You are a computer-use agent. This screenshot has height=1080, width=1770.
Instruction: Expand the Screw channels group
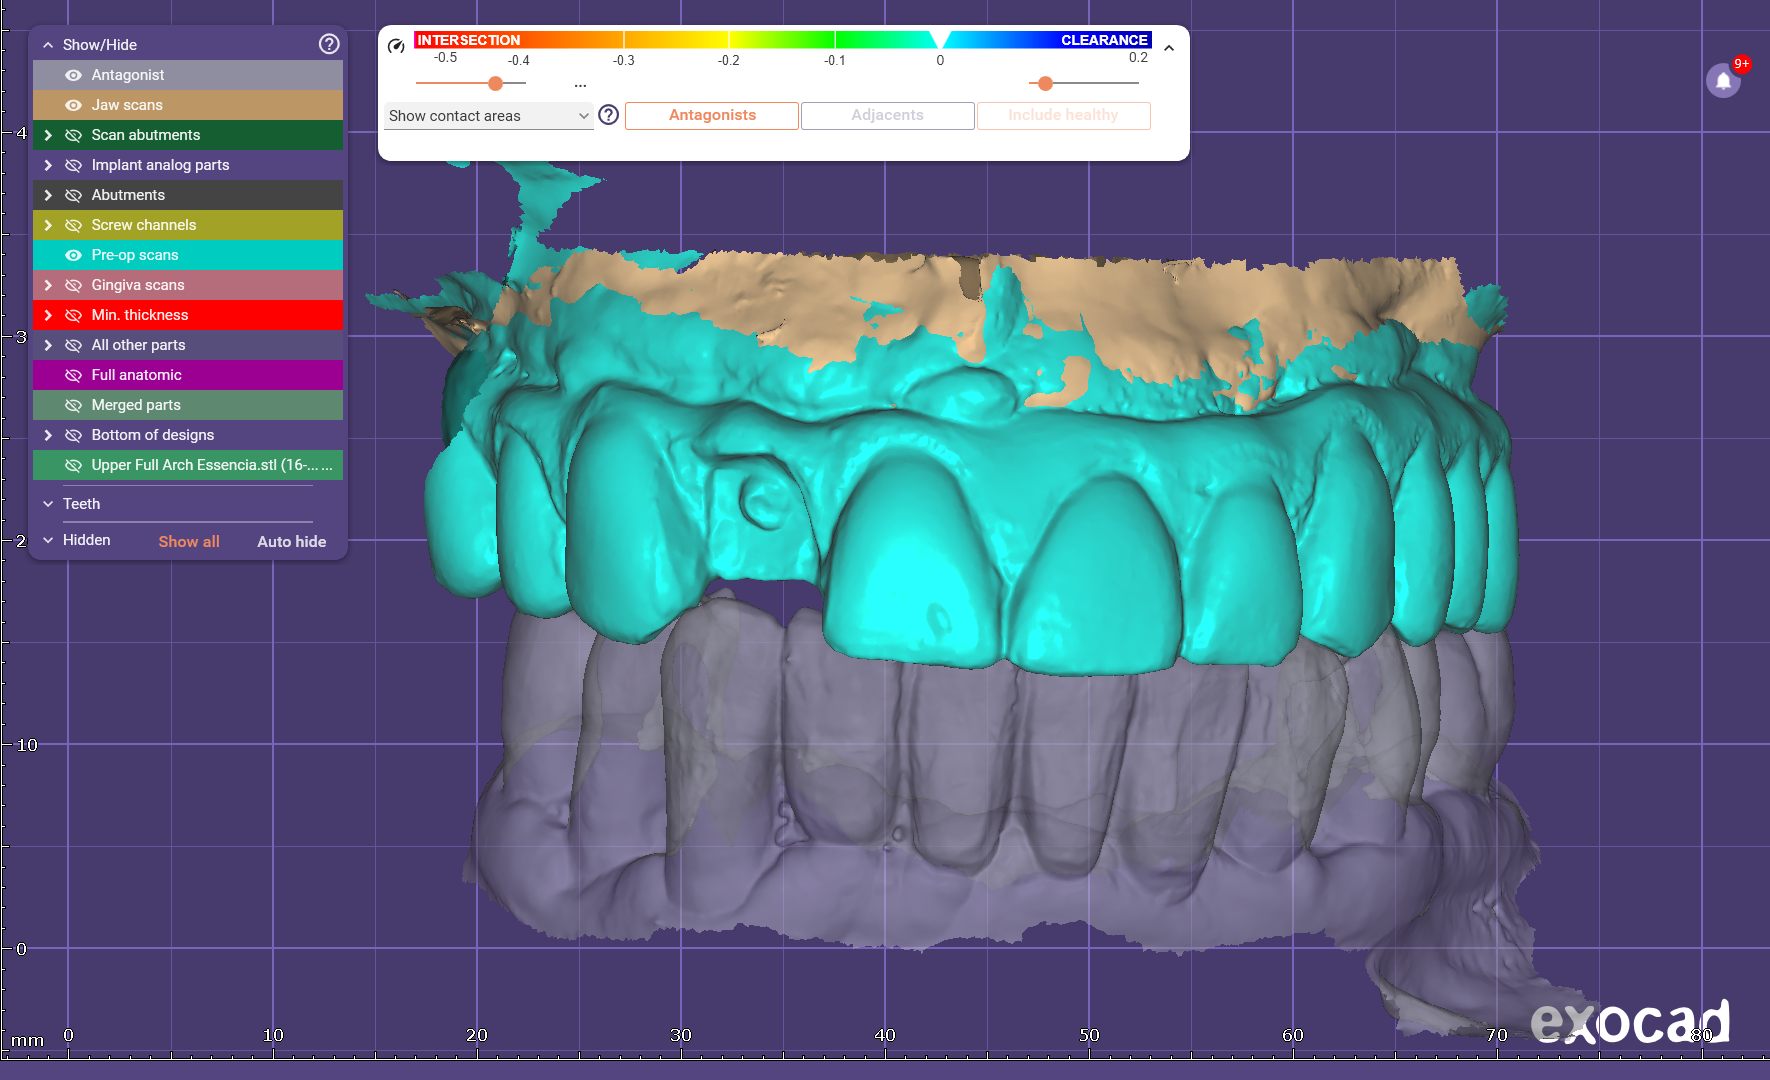tap(47, 225)
